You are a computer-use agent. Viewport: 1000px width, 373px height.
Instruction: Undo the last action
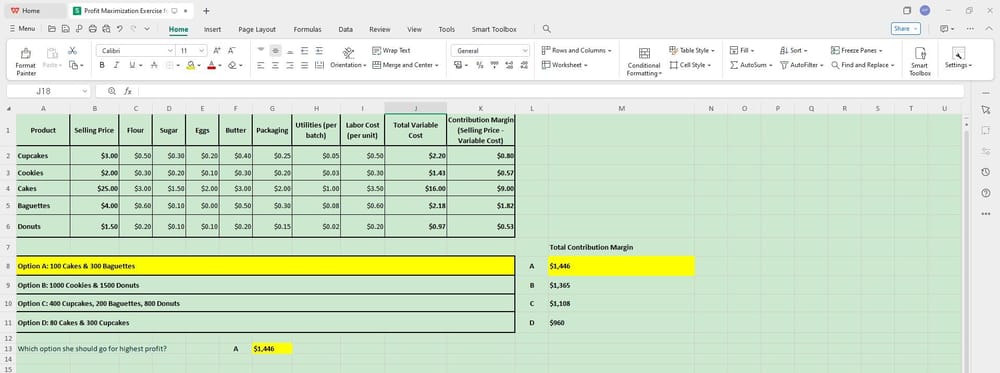coord(119,29)
